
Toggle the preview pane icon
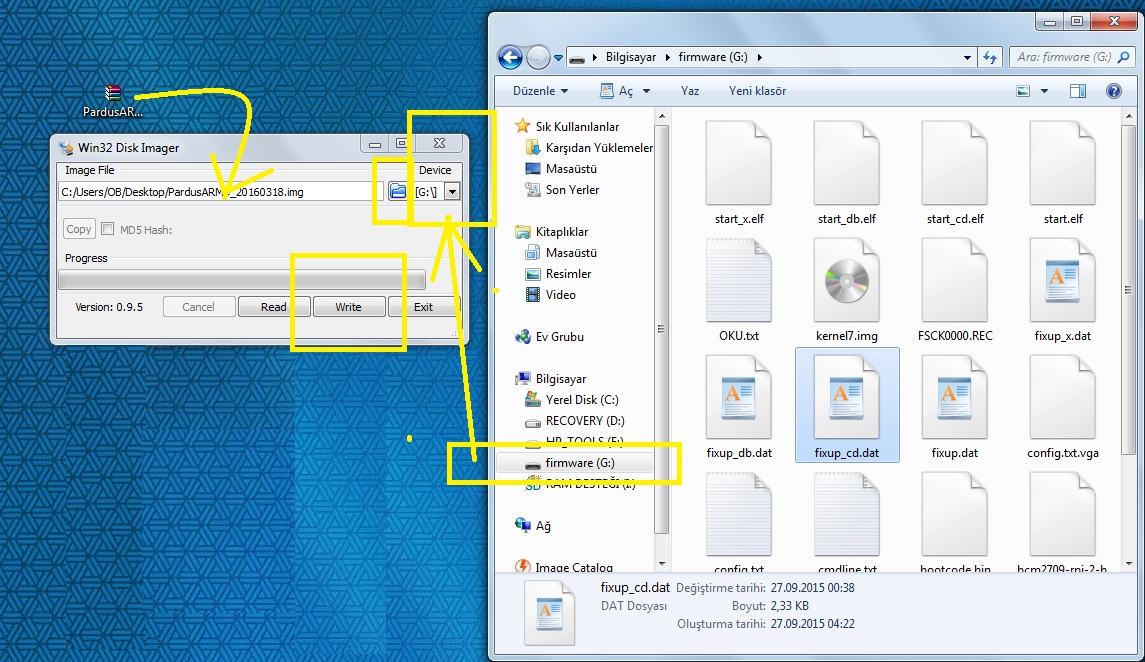pos(1078,91)
